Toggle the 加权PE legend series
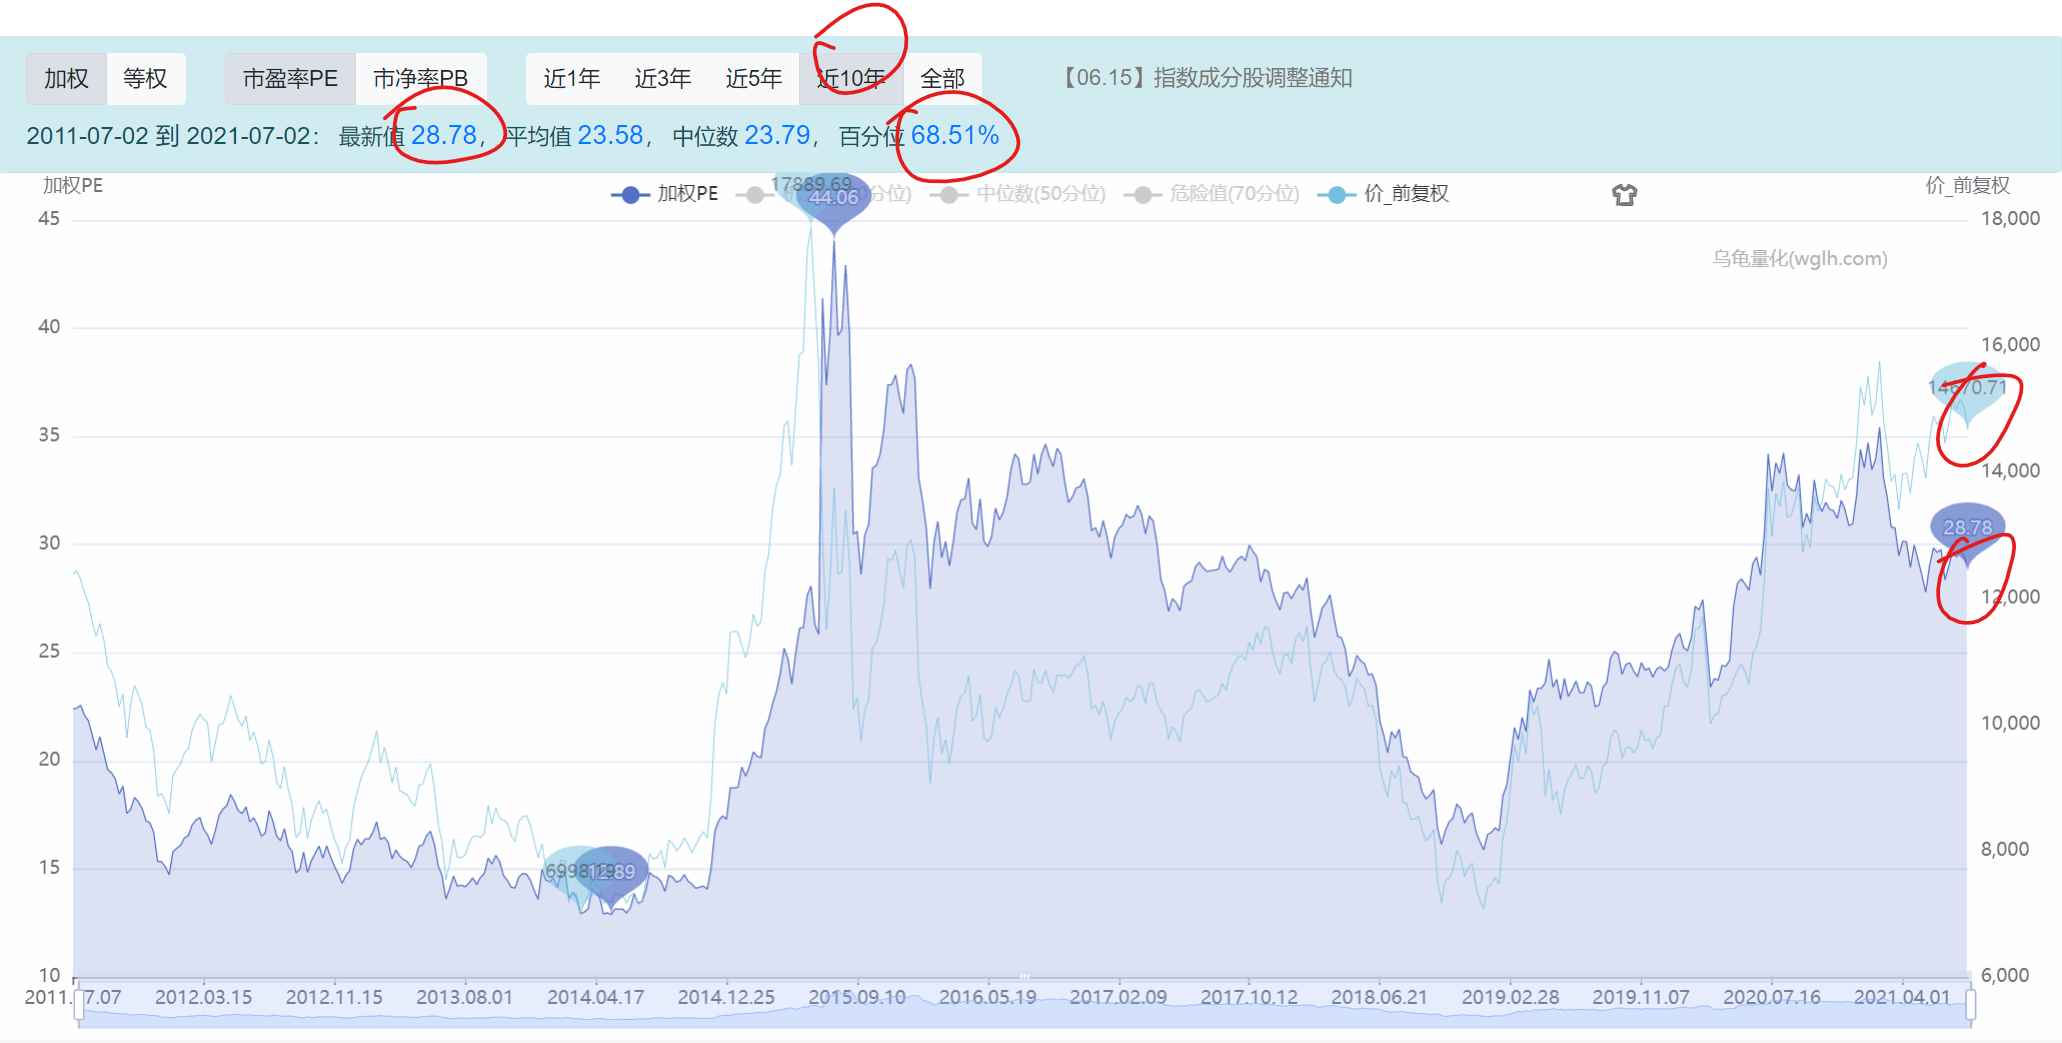The height and width of the screenshot is (1043, 2062). [x=665, y=194]
